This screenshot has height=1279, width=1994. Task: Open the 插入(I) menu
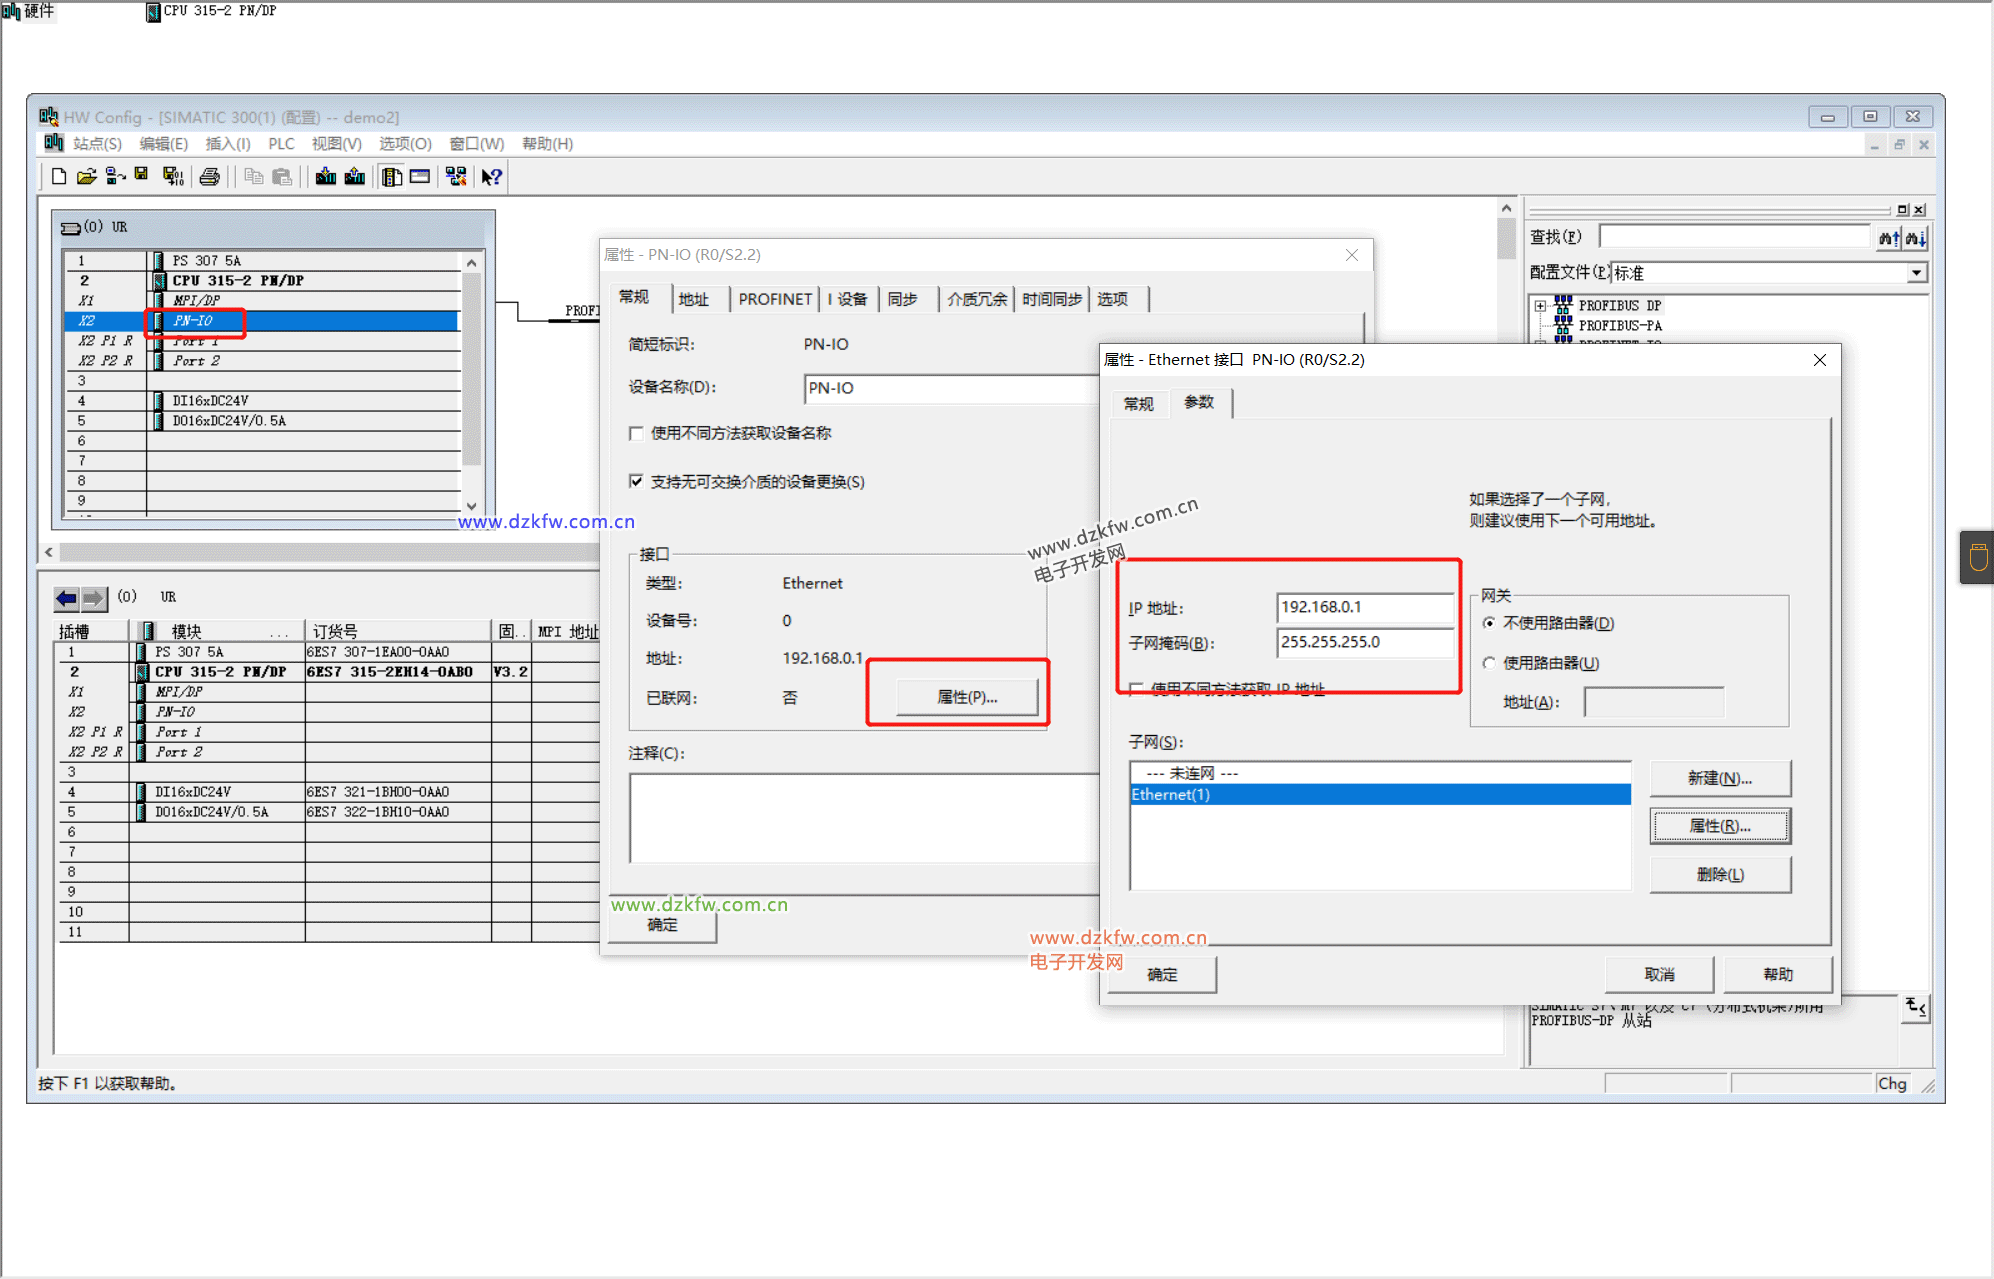(x=227, y=144)
